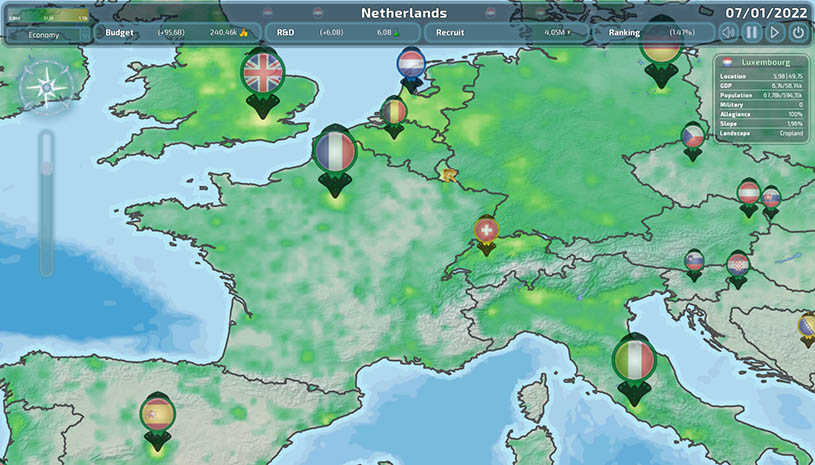The height and width of the screenshot is (465, 815).
Task: Click the compass rose control
Action: coord(45,86)
